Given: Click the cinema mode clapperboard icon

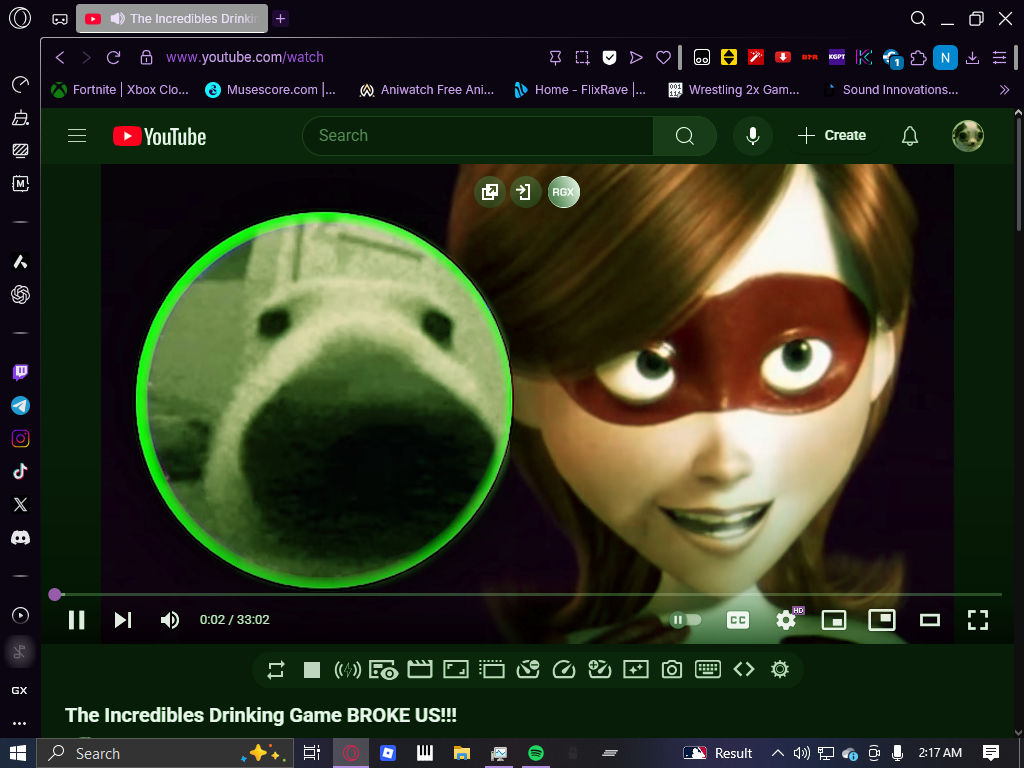Looking at the screenshot, I should pos(420,669).
